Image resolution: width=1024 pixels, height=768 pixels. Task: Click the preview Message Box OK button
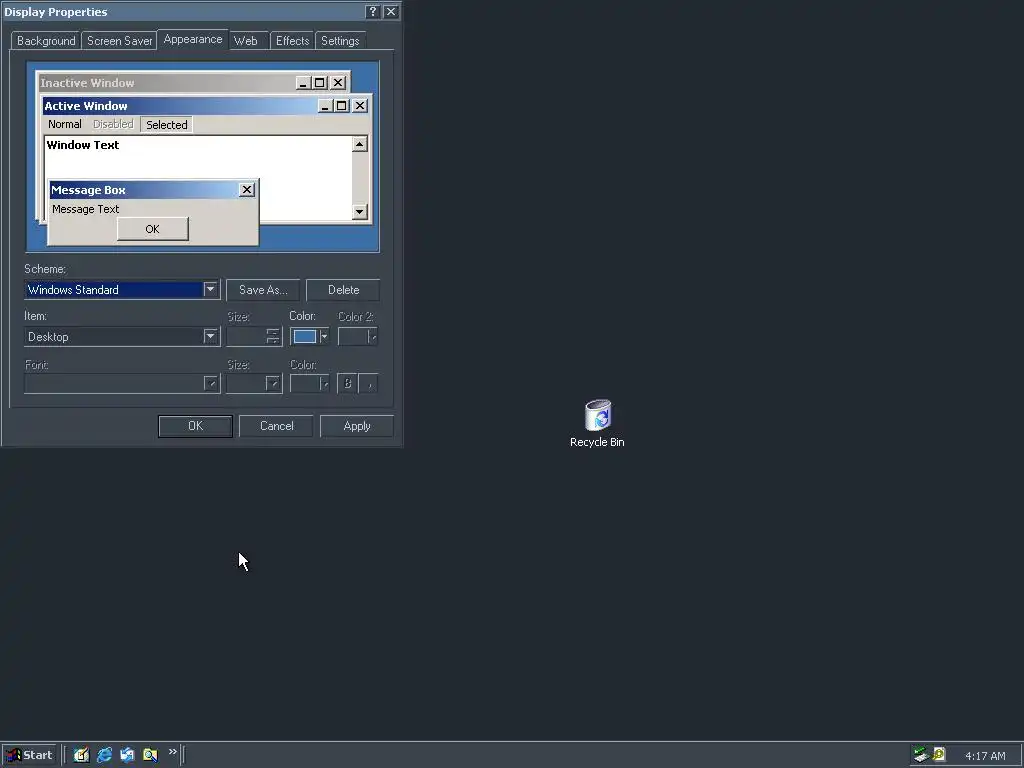click(x=153, y=229)
